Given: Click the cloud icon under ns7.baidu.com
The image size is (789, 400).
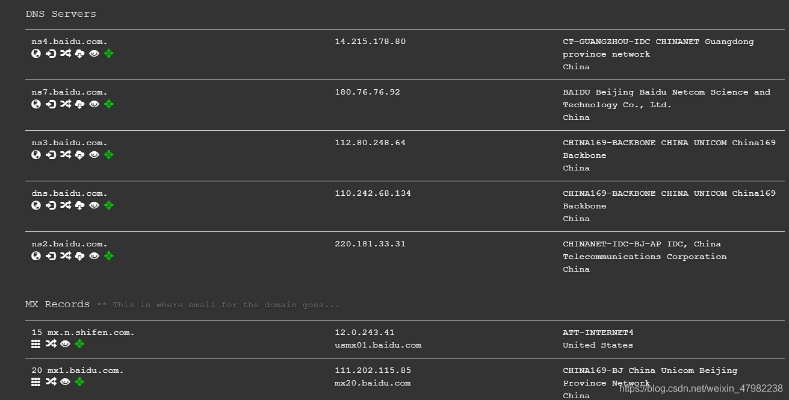Looking at the screenshot, I should (80, 104).
